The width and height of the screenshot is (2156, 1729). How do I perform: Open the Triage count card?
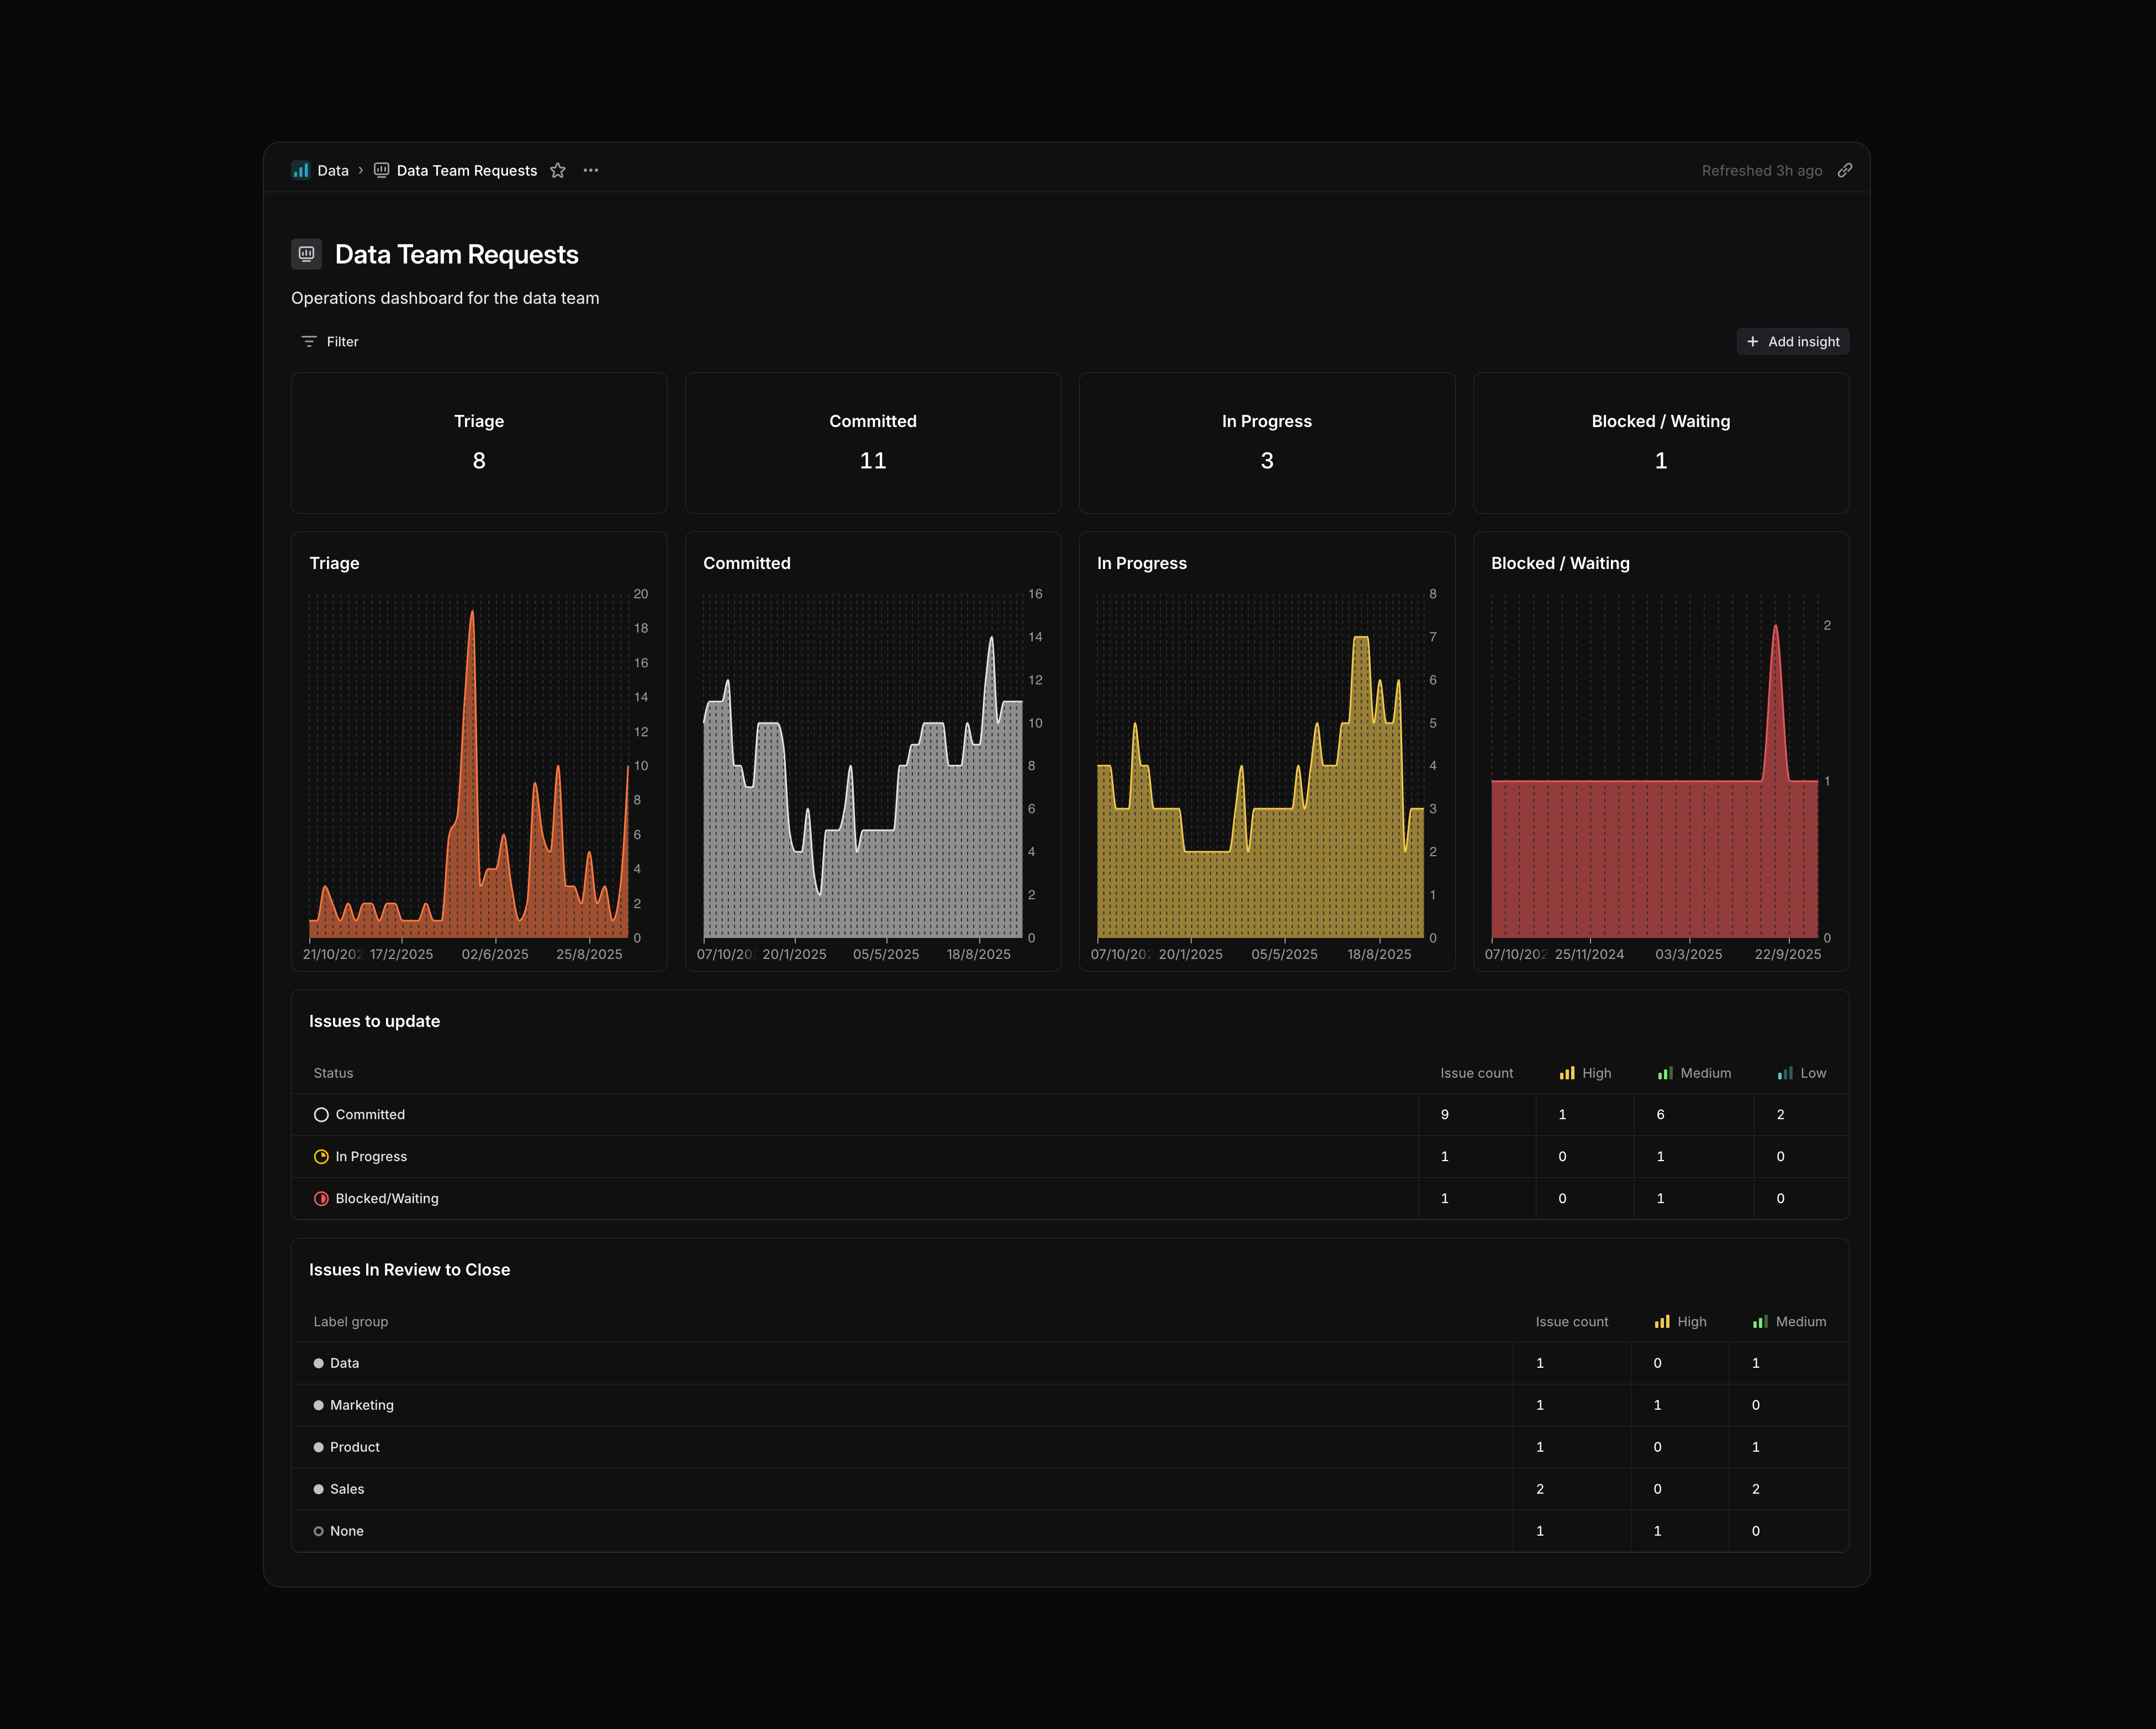click(479, 443)
